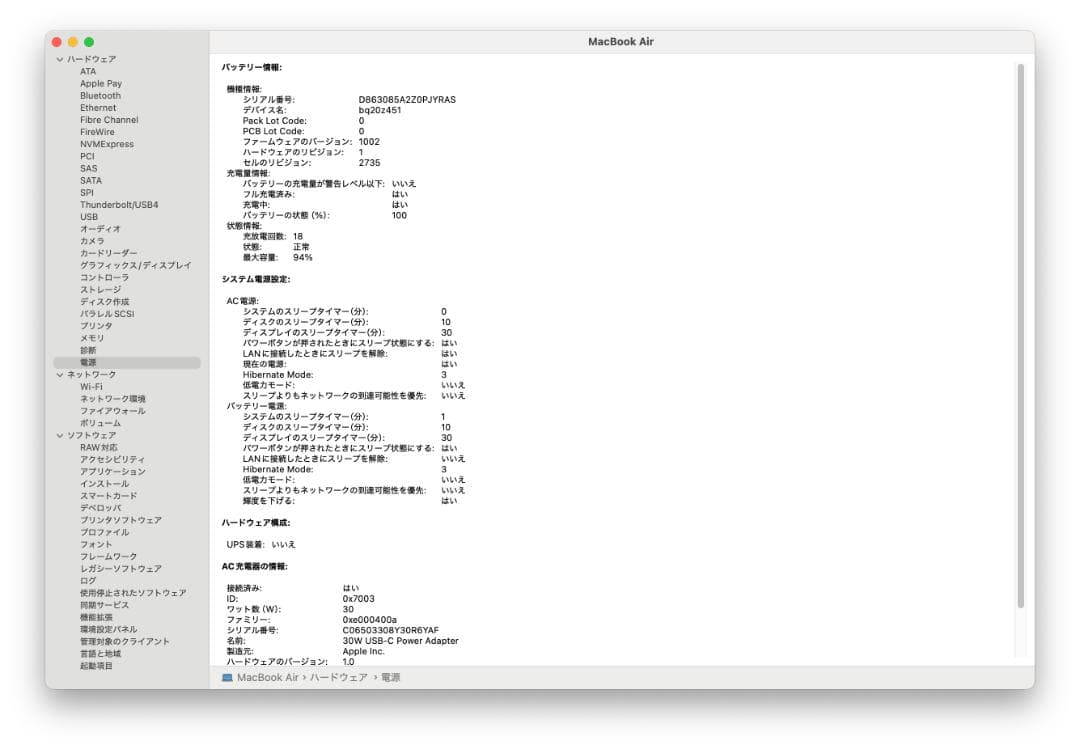Select Ethernet in the sidebar
Image resolution: width=1080 pixels, height=749 pixels.
pyautogui.click(x=98, y=107)
